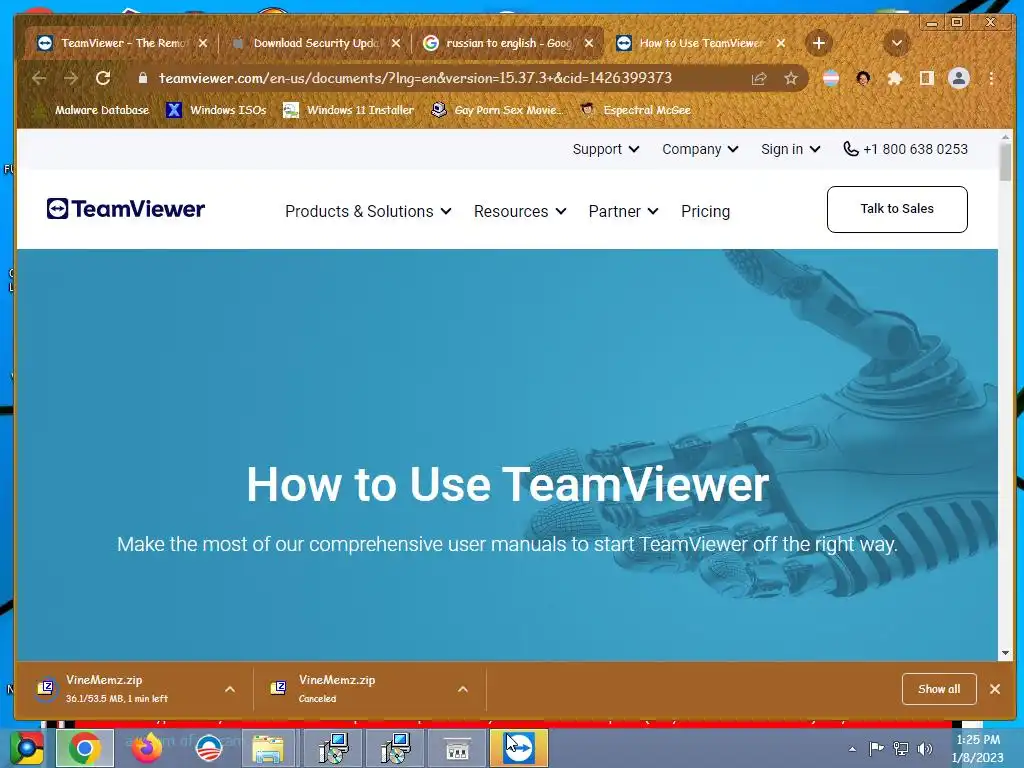This screenshot has width=1024, height=768.
Task: Open the Sign in dropdown
Action: 790,149
